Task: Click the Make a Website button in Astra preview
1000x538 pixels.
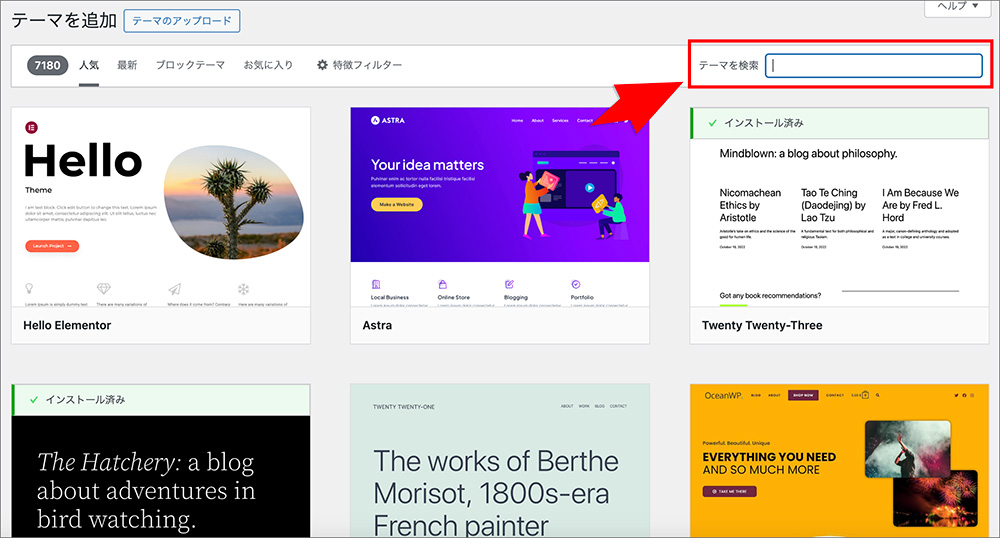Action: point(397,205)
